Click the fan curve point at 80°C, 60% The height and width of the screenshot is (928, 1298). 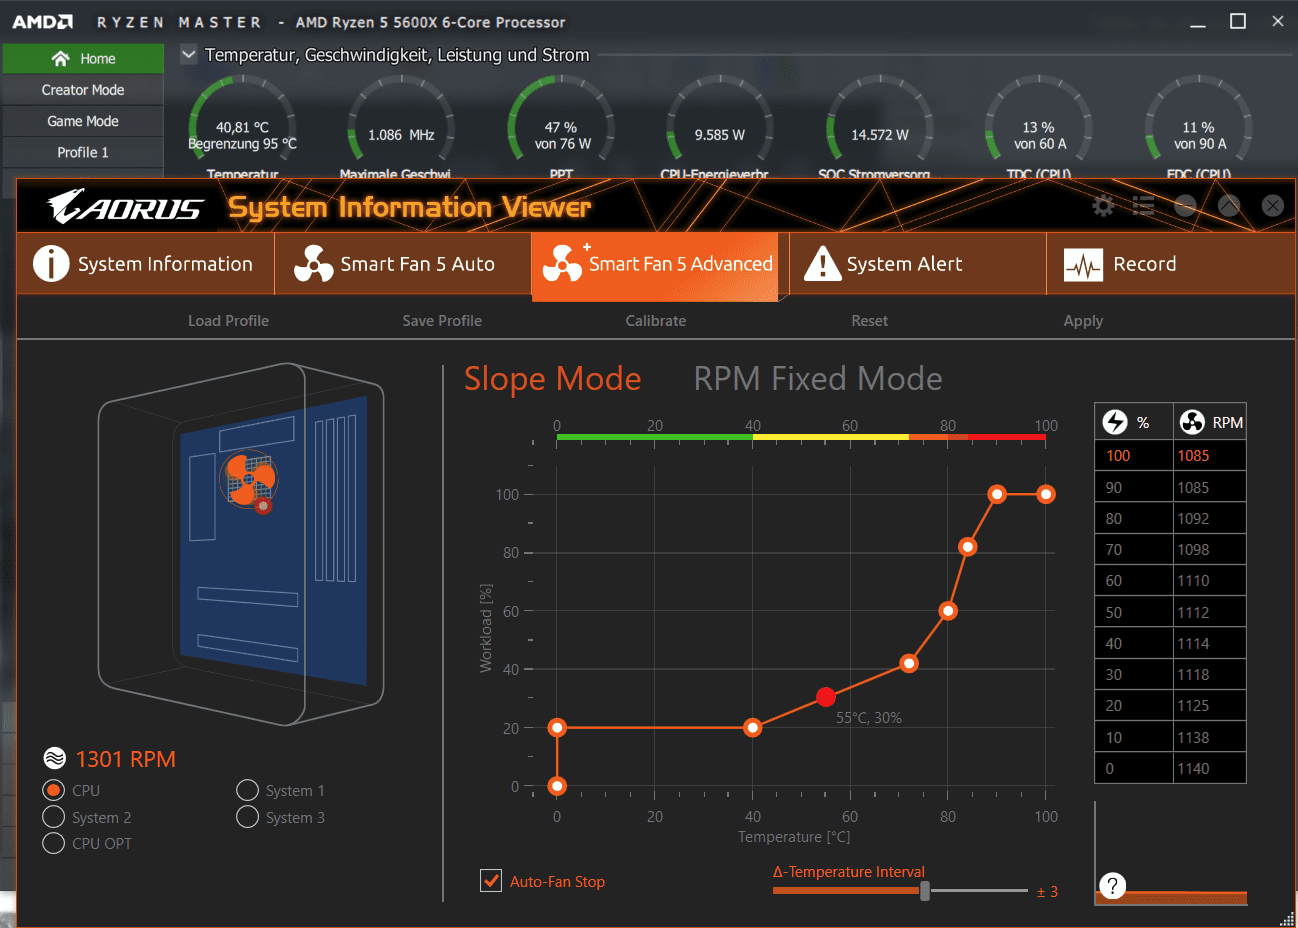pos(948,611)
